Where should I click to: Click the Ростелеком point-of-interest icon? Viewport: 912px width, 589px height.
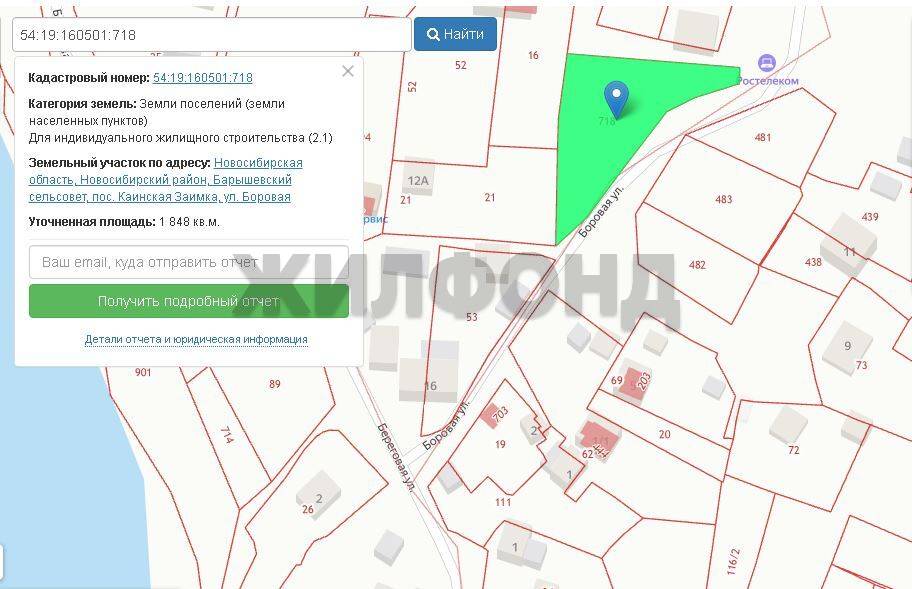click(x=766, y=63)
